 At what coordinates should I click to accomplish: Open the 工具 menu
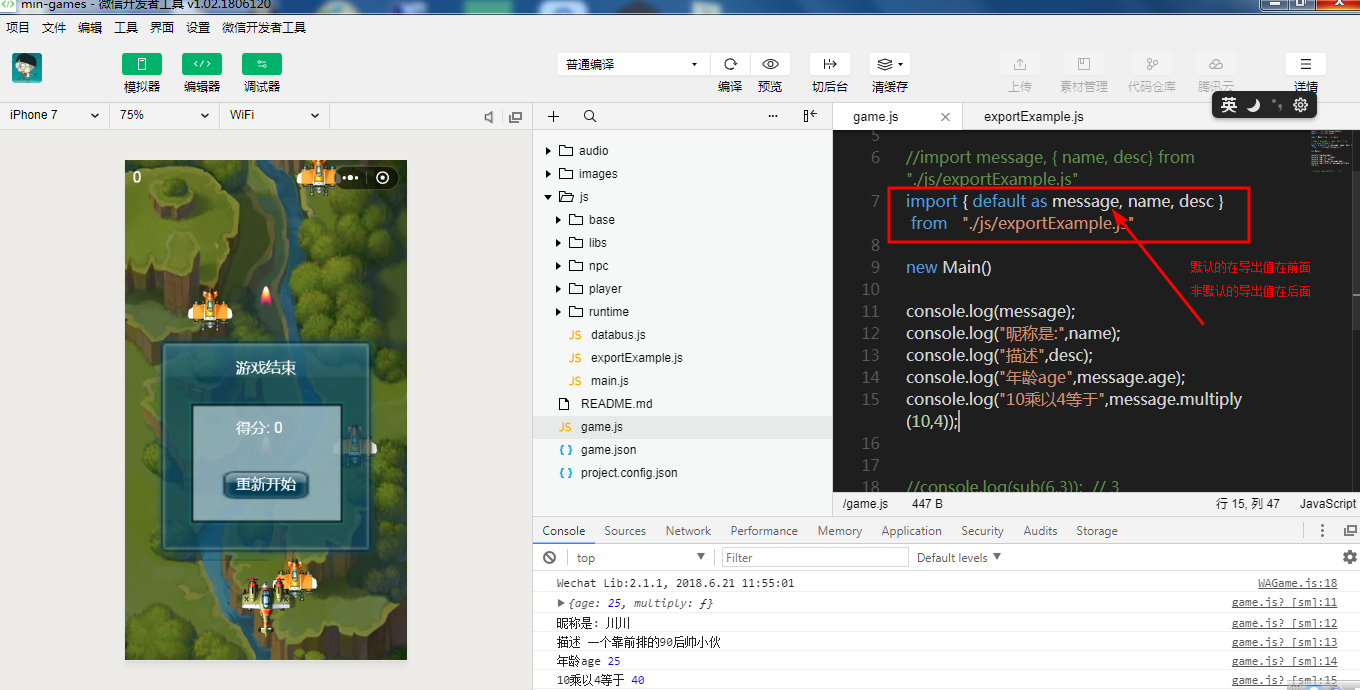(x=126, y=27)
